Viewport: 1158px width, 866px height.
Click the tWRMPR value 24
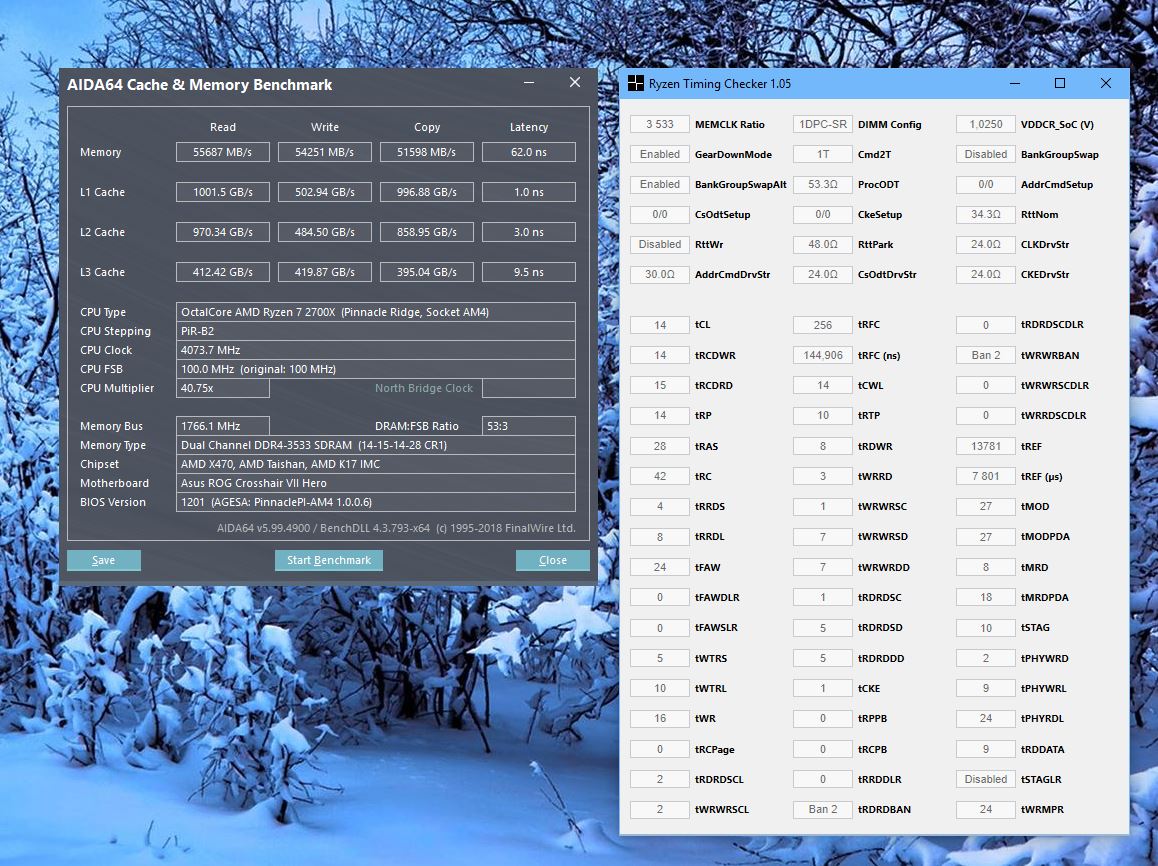click(x=986, y=809)
